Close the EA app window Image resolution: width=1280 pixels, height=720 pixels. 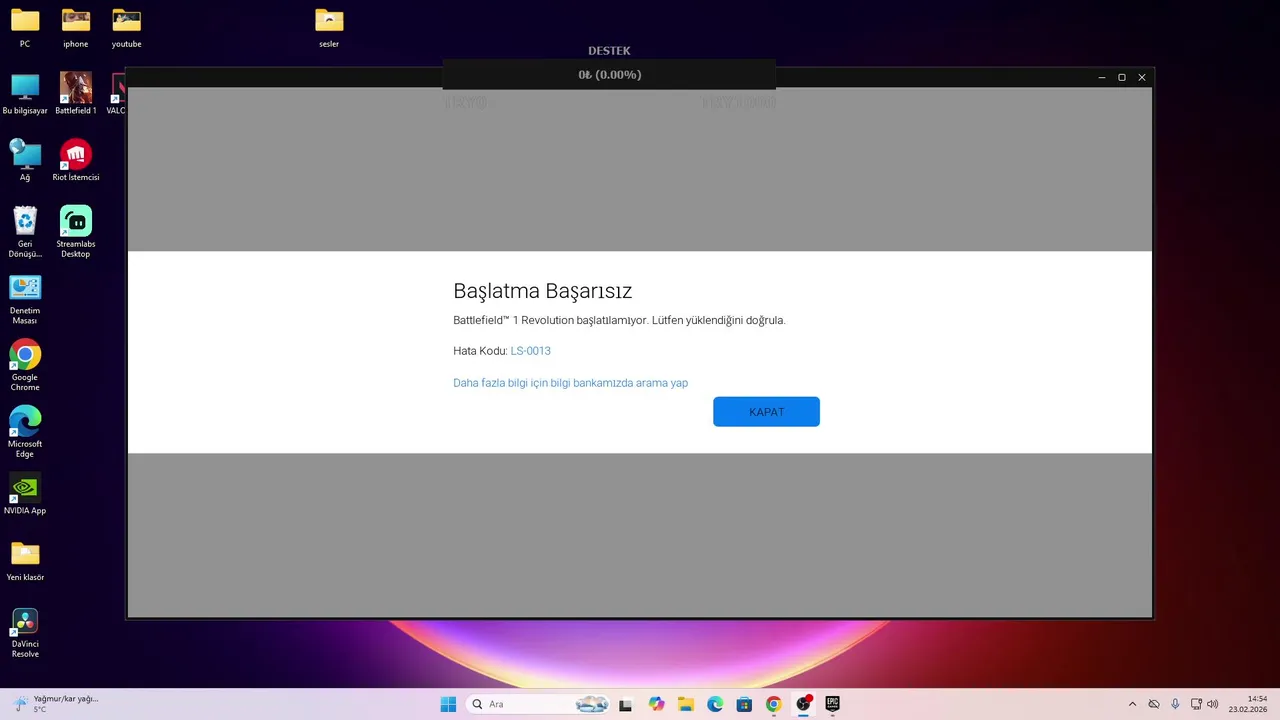coord(1142,77)
